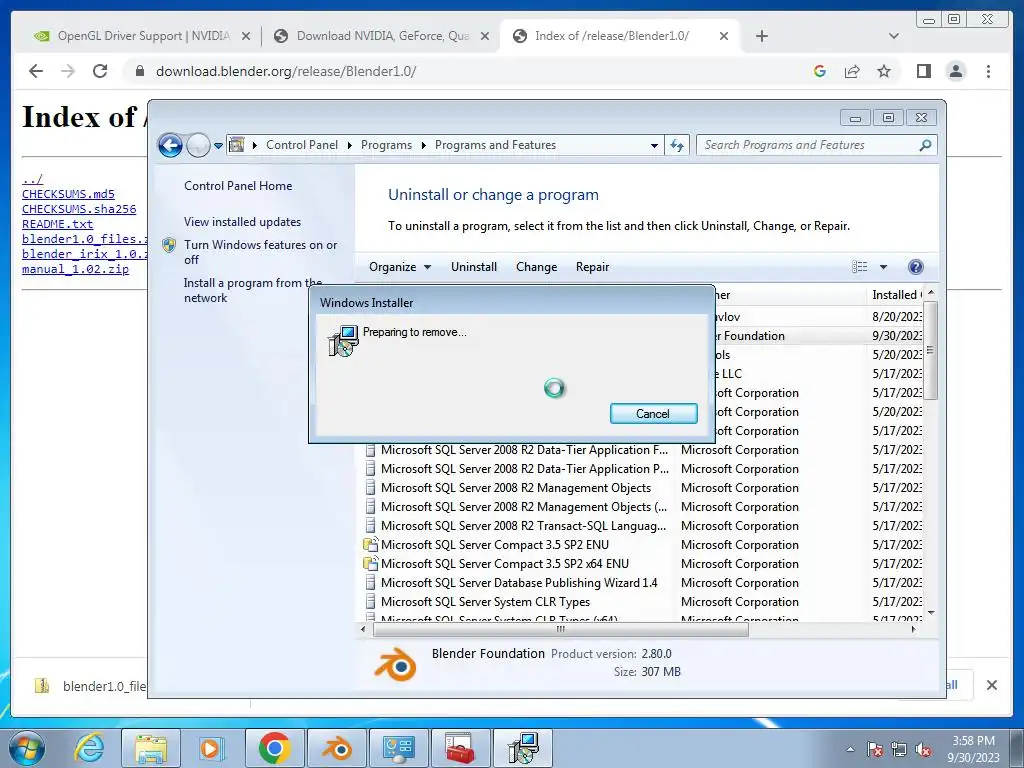Click Change in Programs and Features toolbar
The width and height of the screenshot is (1024, 768).
(536, 266)
